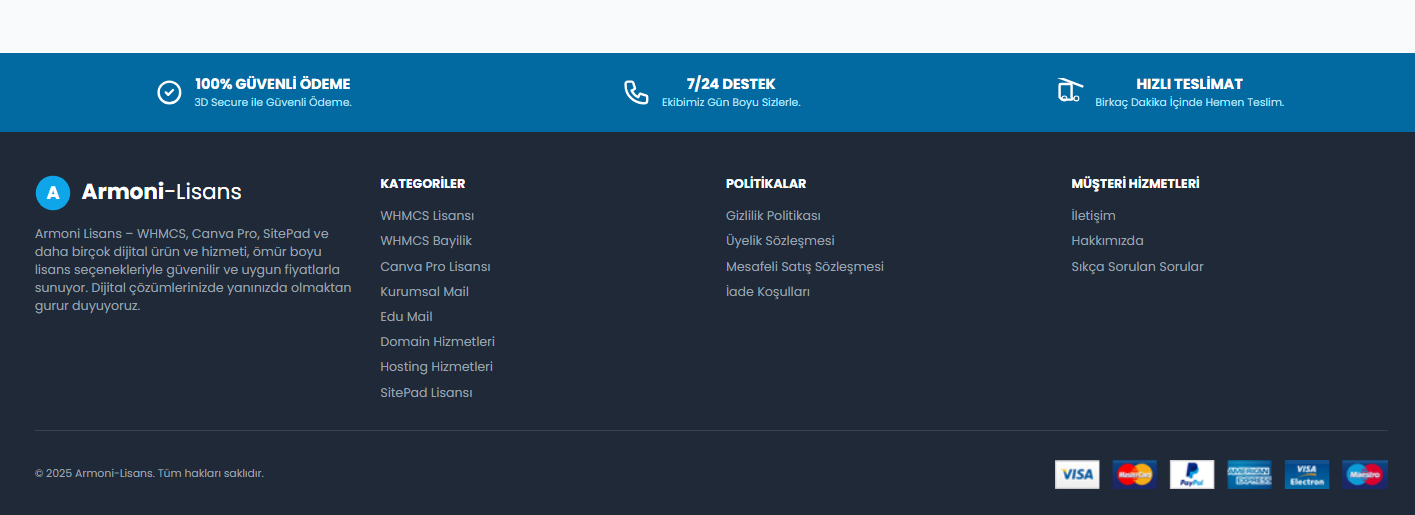The image size is (1415, 515).
Task: Open the İletişim contact link
Action: [1093, 216]
